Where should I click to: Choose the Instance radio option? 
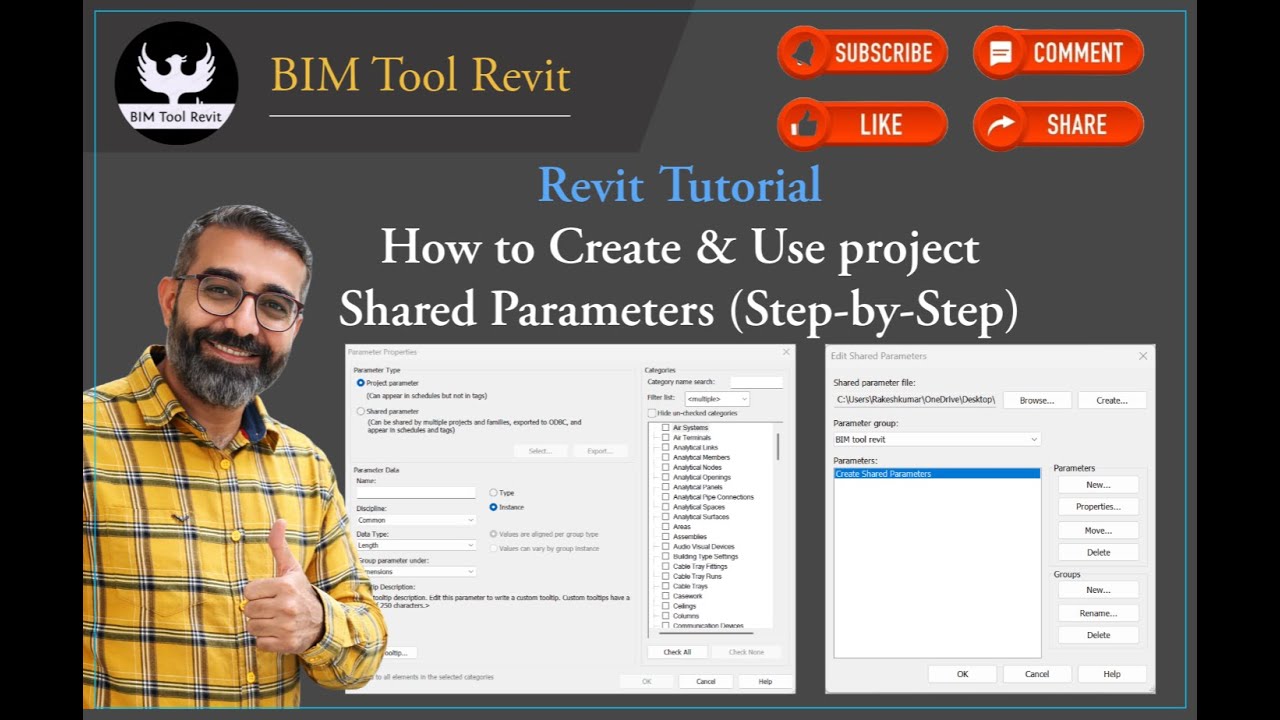click(493, 507)
